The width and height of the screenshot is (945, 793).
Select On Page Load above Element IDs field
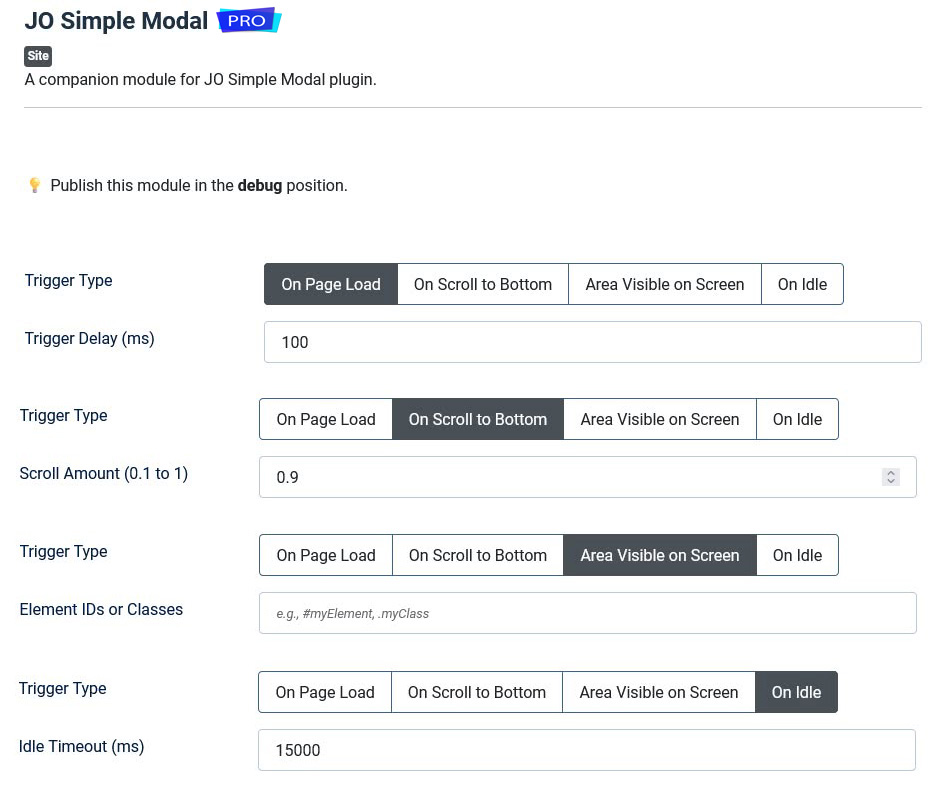point(326,555)
